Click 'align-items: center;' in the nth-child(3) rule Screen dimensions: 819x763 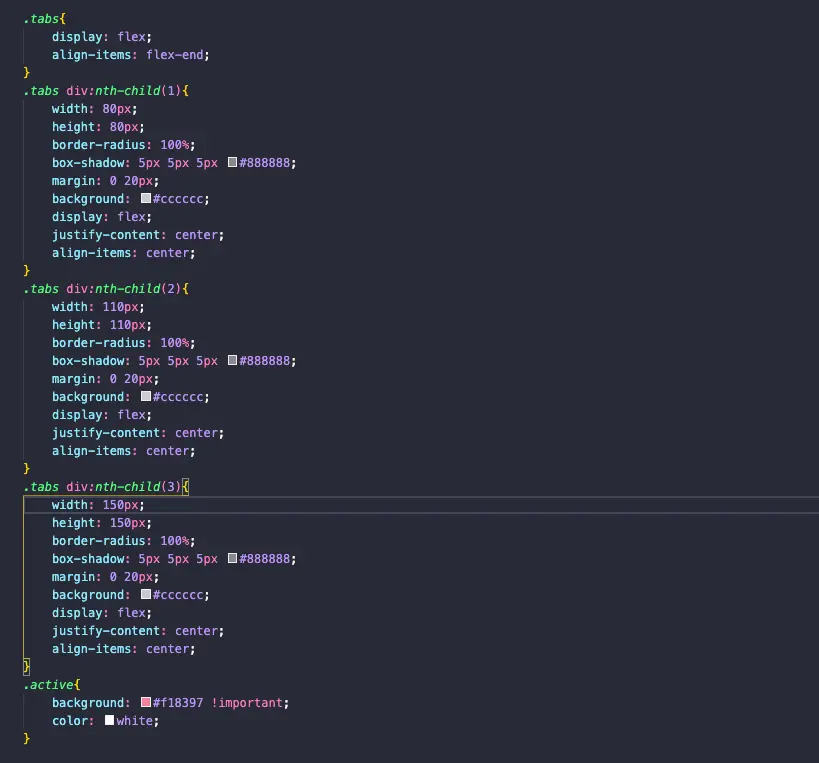click(123, 649)
